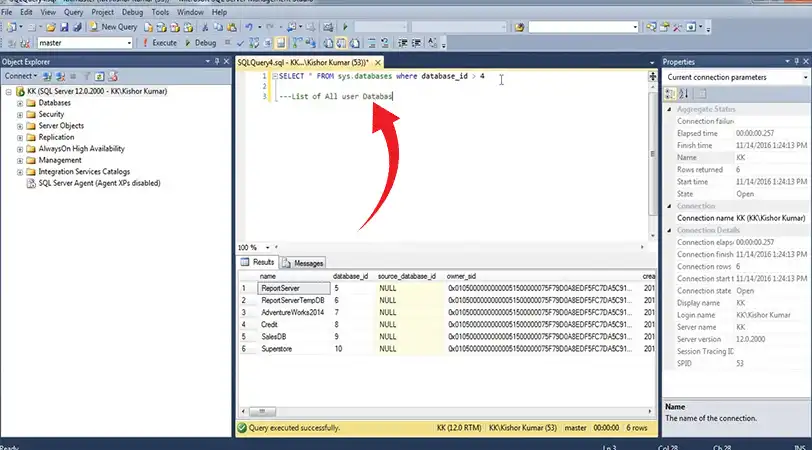Click the Results to Grid icon
Screen dimensions: 812x450
[x=341, y=43]
